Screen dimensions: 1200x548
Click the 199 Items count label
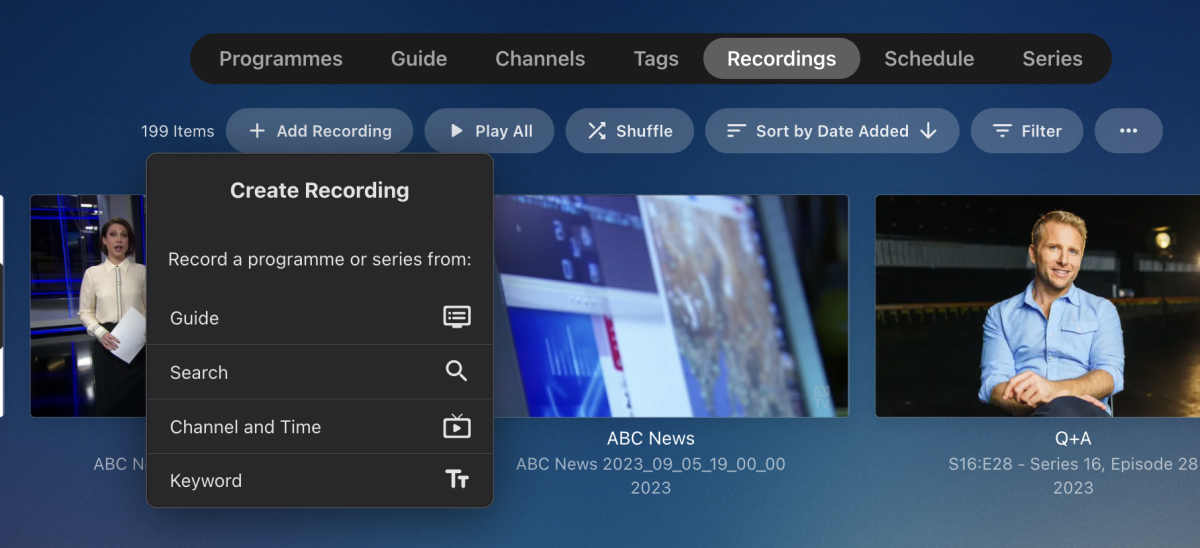(177, 131)
